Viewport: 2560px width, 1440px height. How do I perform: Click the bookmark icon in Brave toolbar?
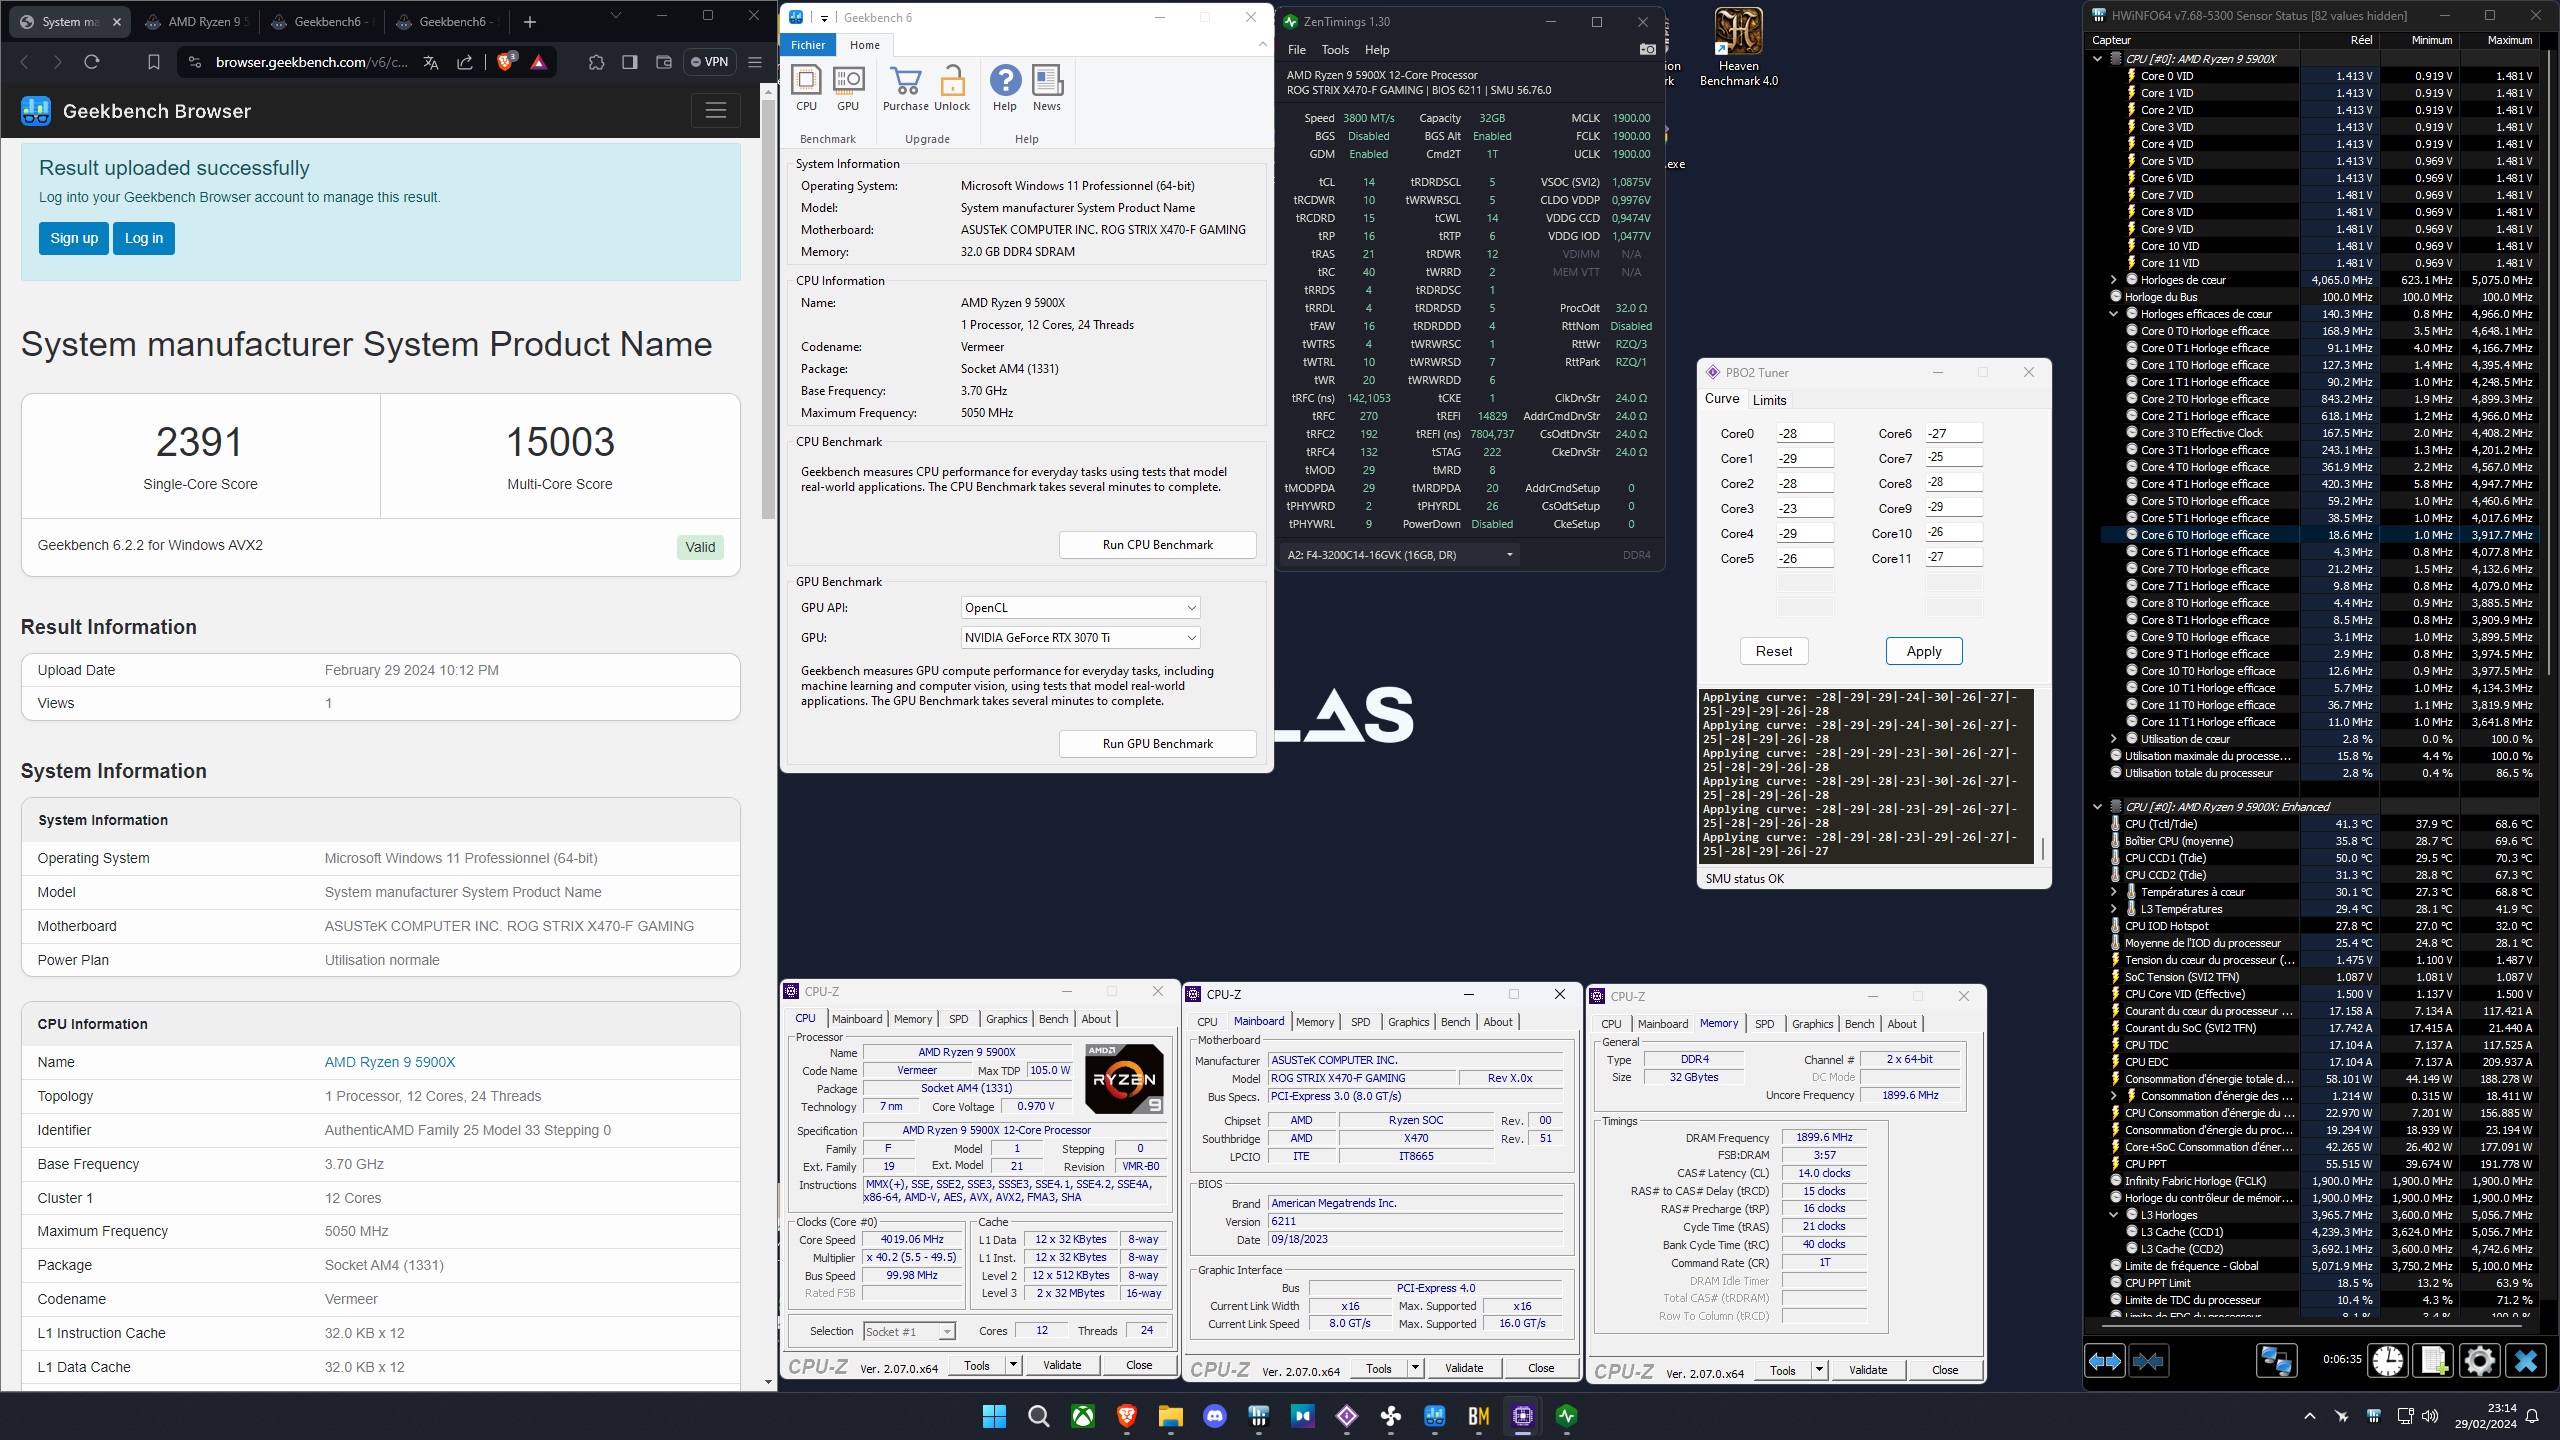tap(154, 62)
